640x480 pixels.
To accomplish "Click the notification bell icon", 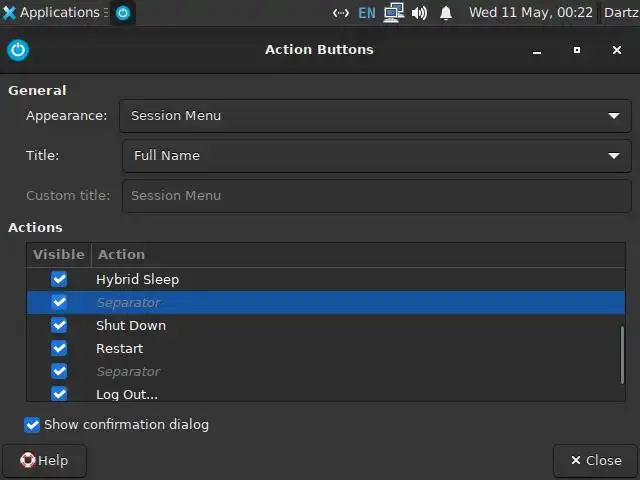I will (x=446, y=13).
